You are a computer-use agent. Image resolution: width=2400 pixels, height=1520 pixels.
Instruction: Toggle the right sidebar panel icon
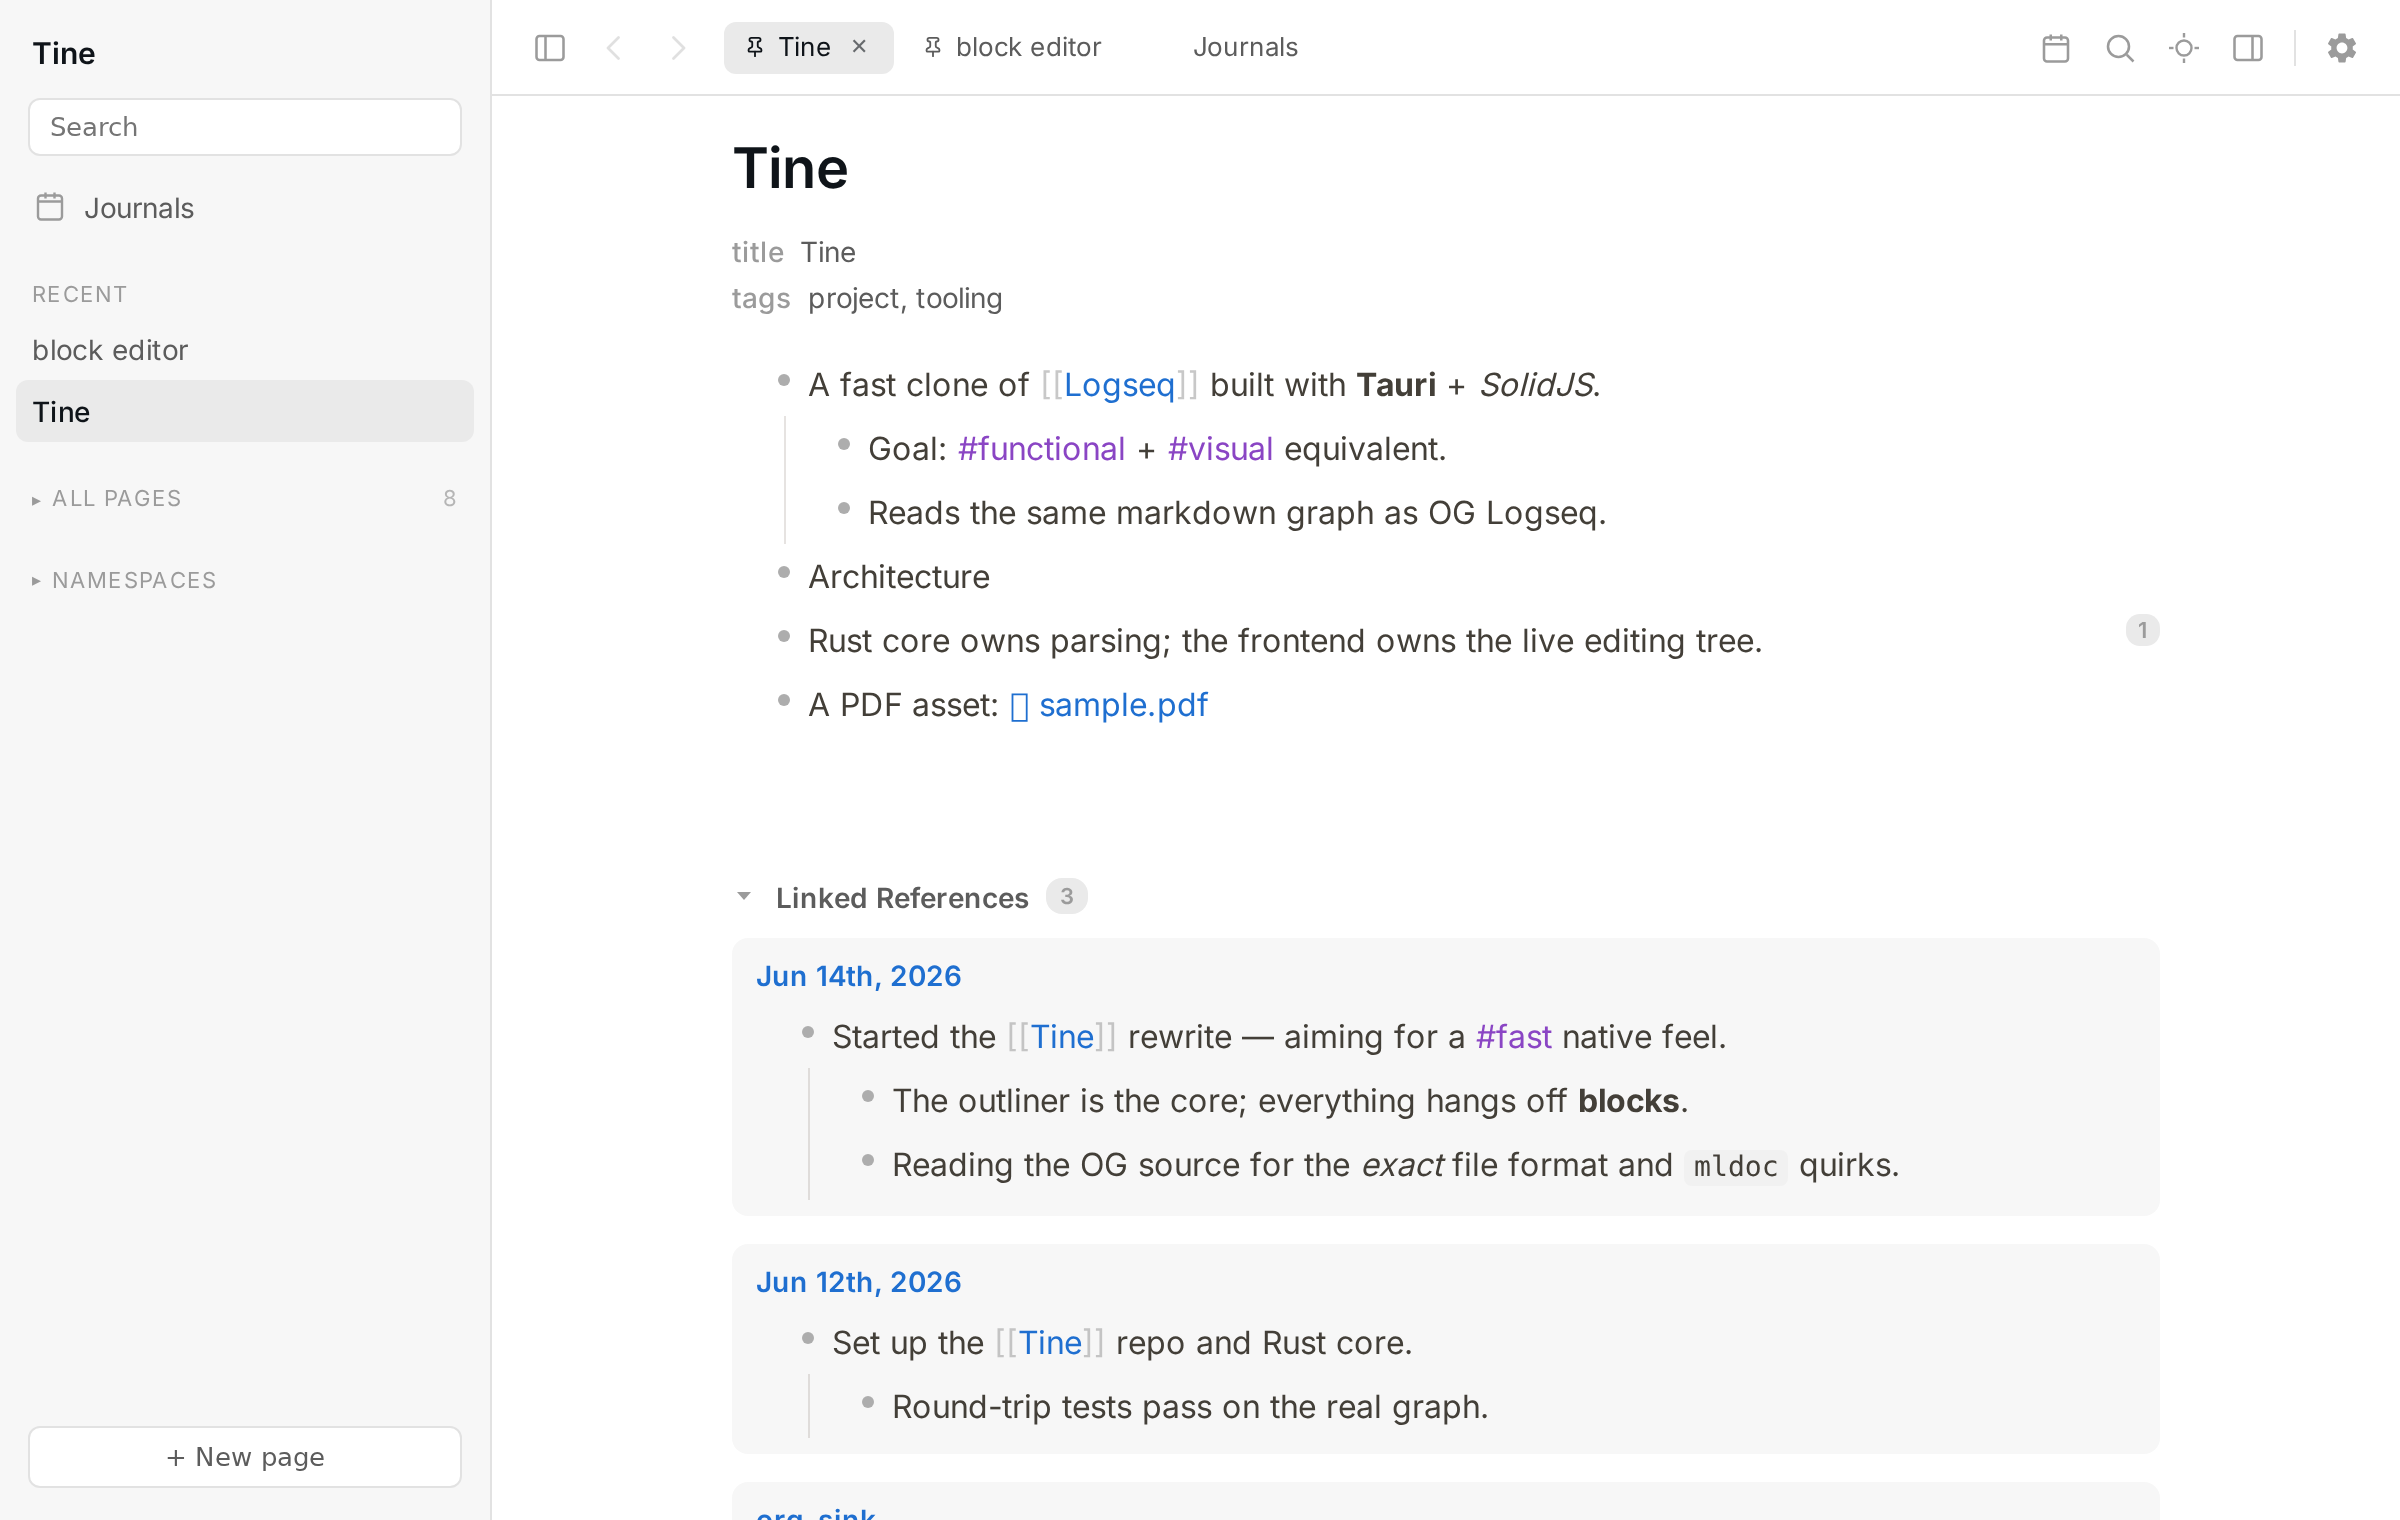coord(2248,48)
